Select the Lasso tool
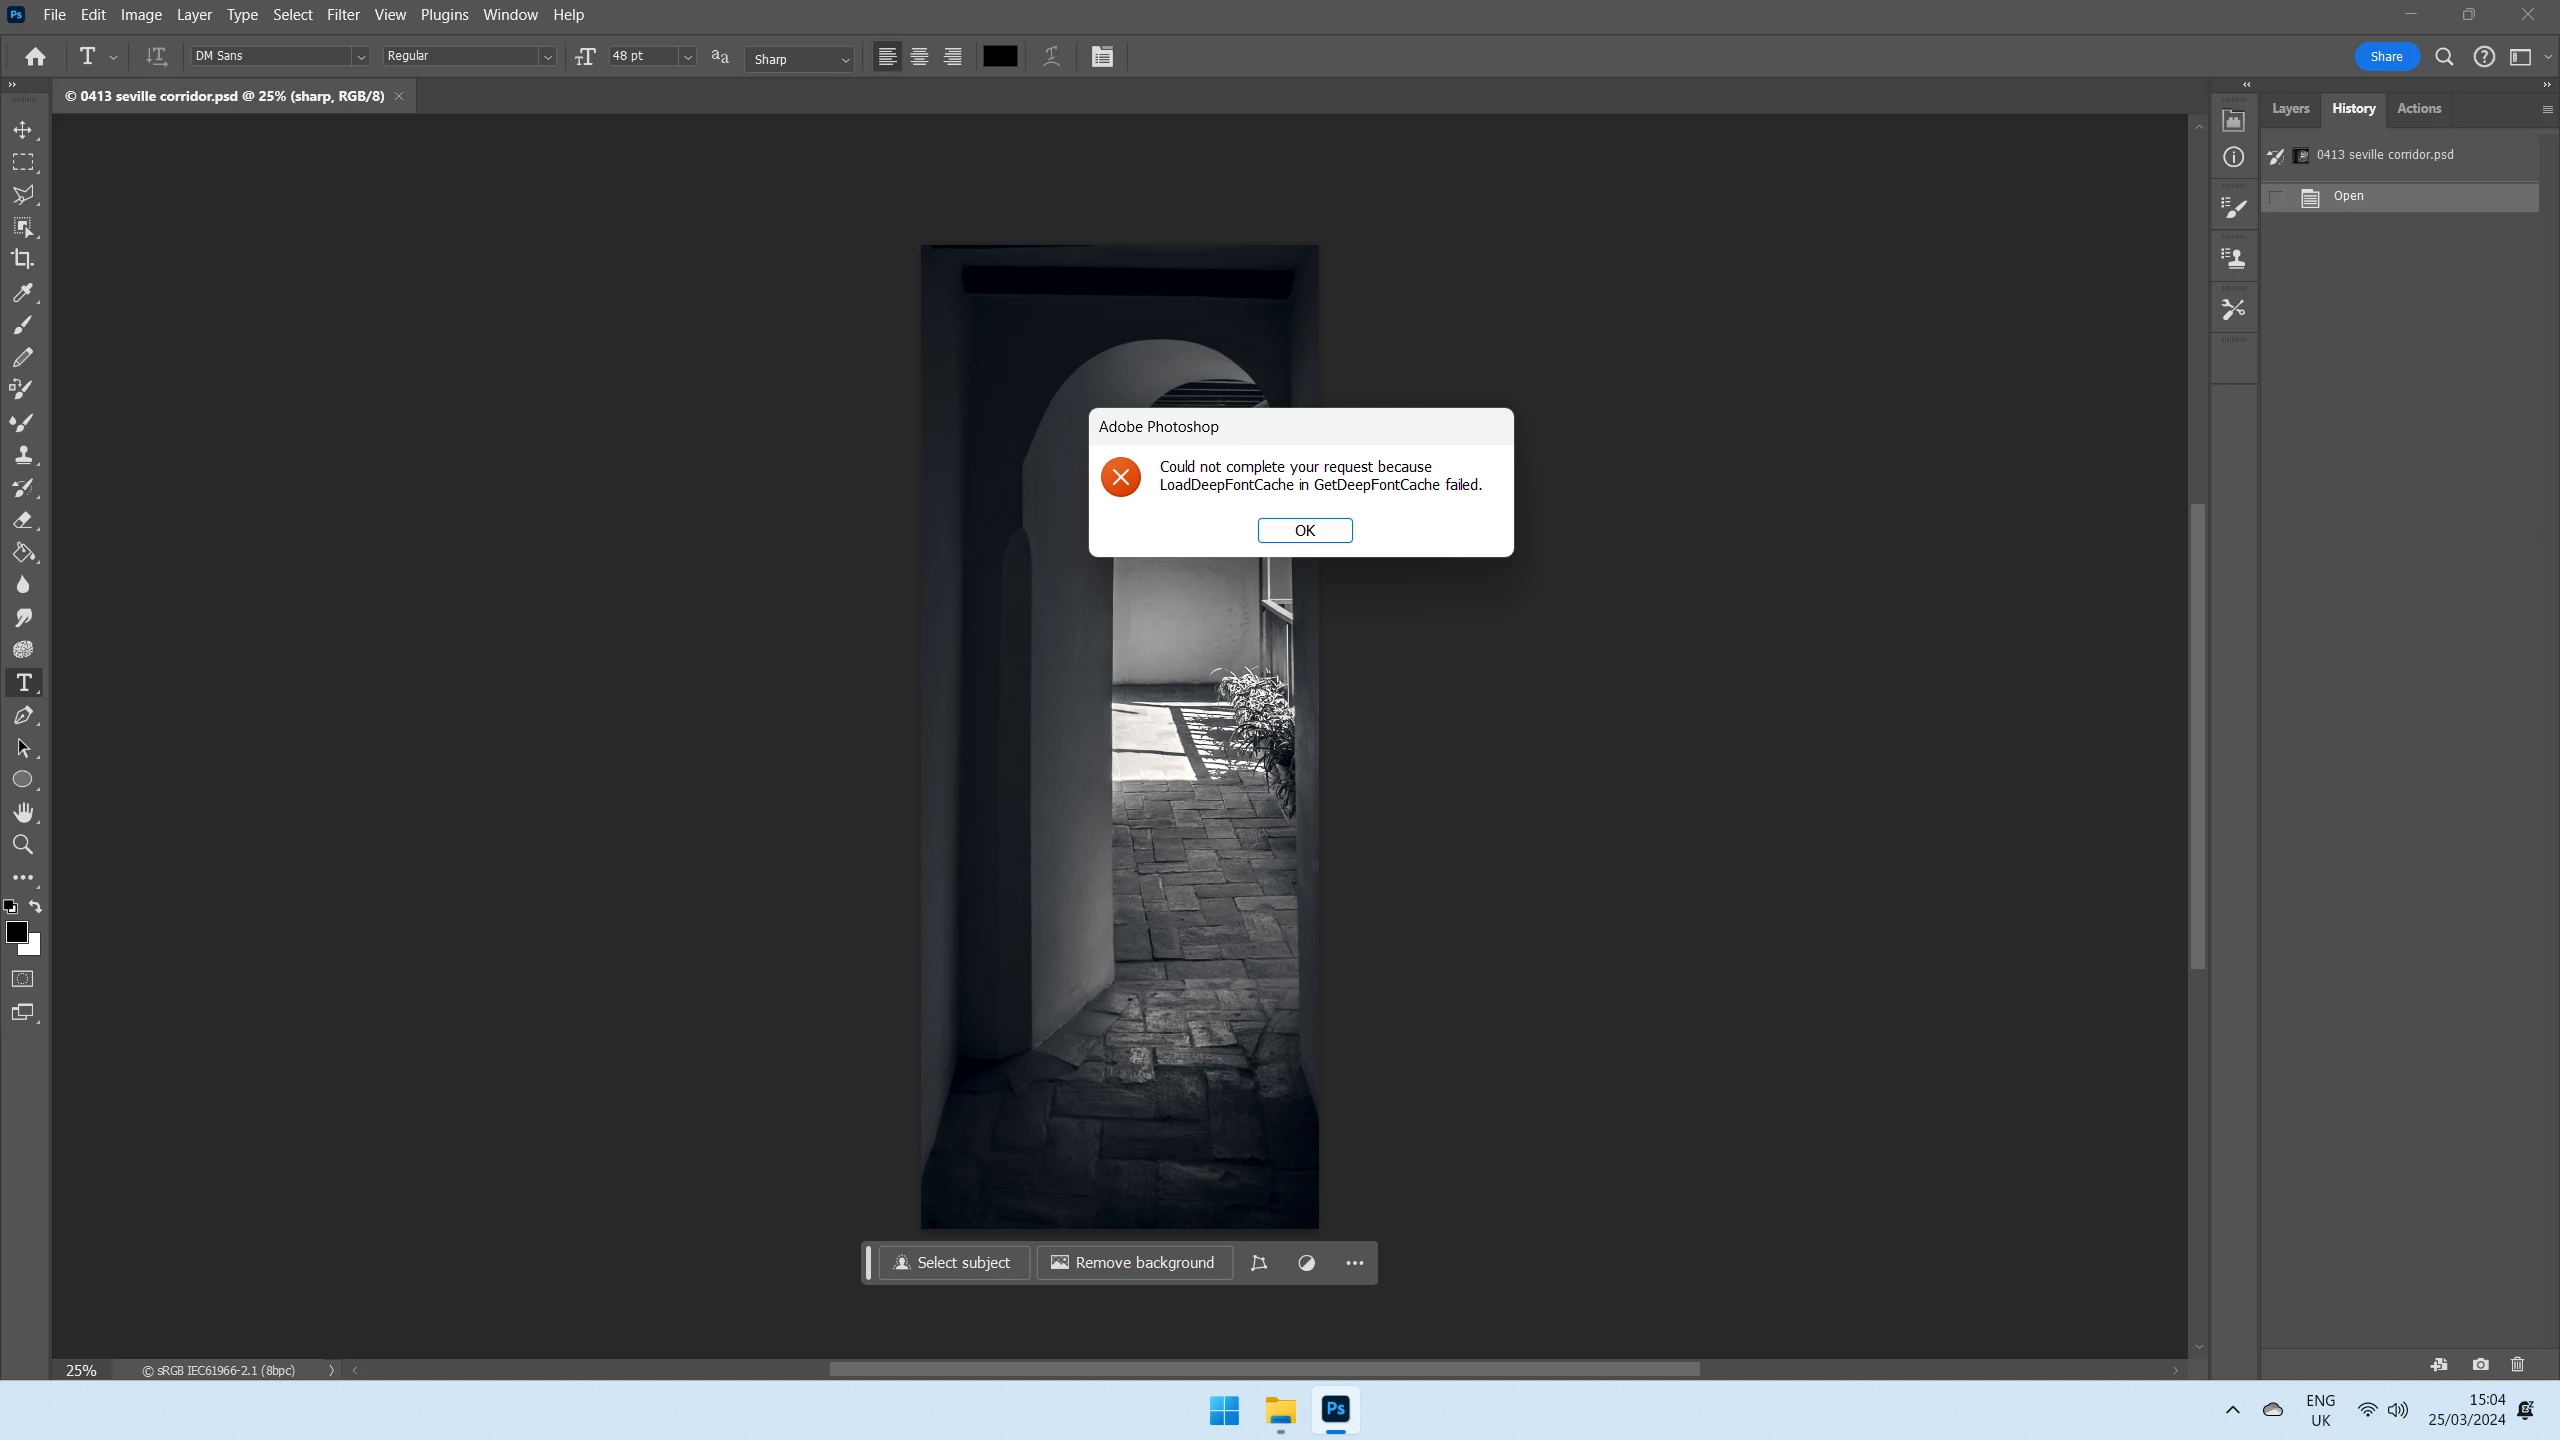Image resolution: width=2560 pixels, height=1440 pixels. click(x=22, y=194)
